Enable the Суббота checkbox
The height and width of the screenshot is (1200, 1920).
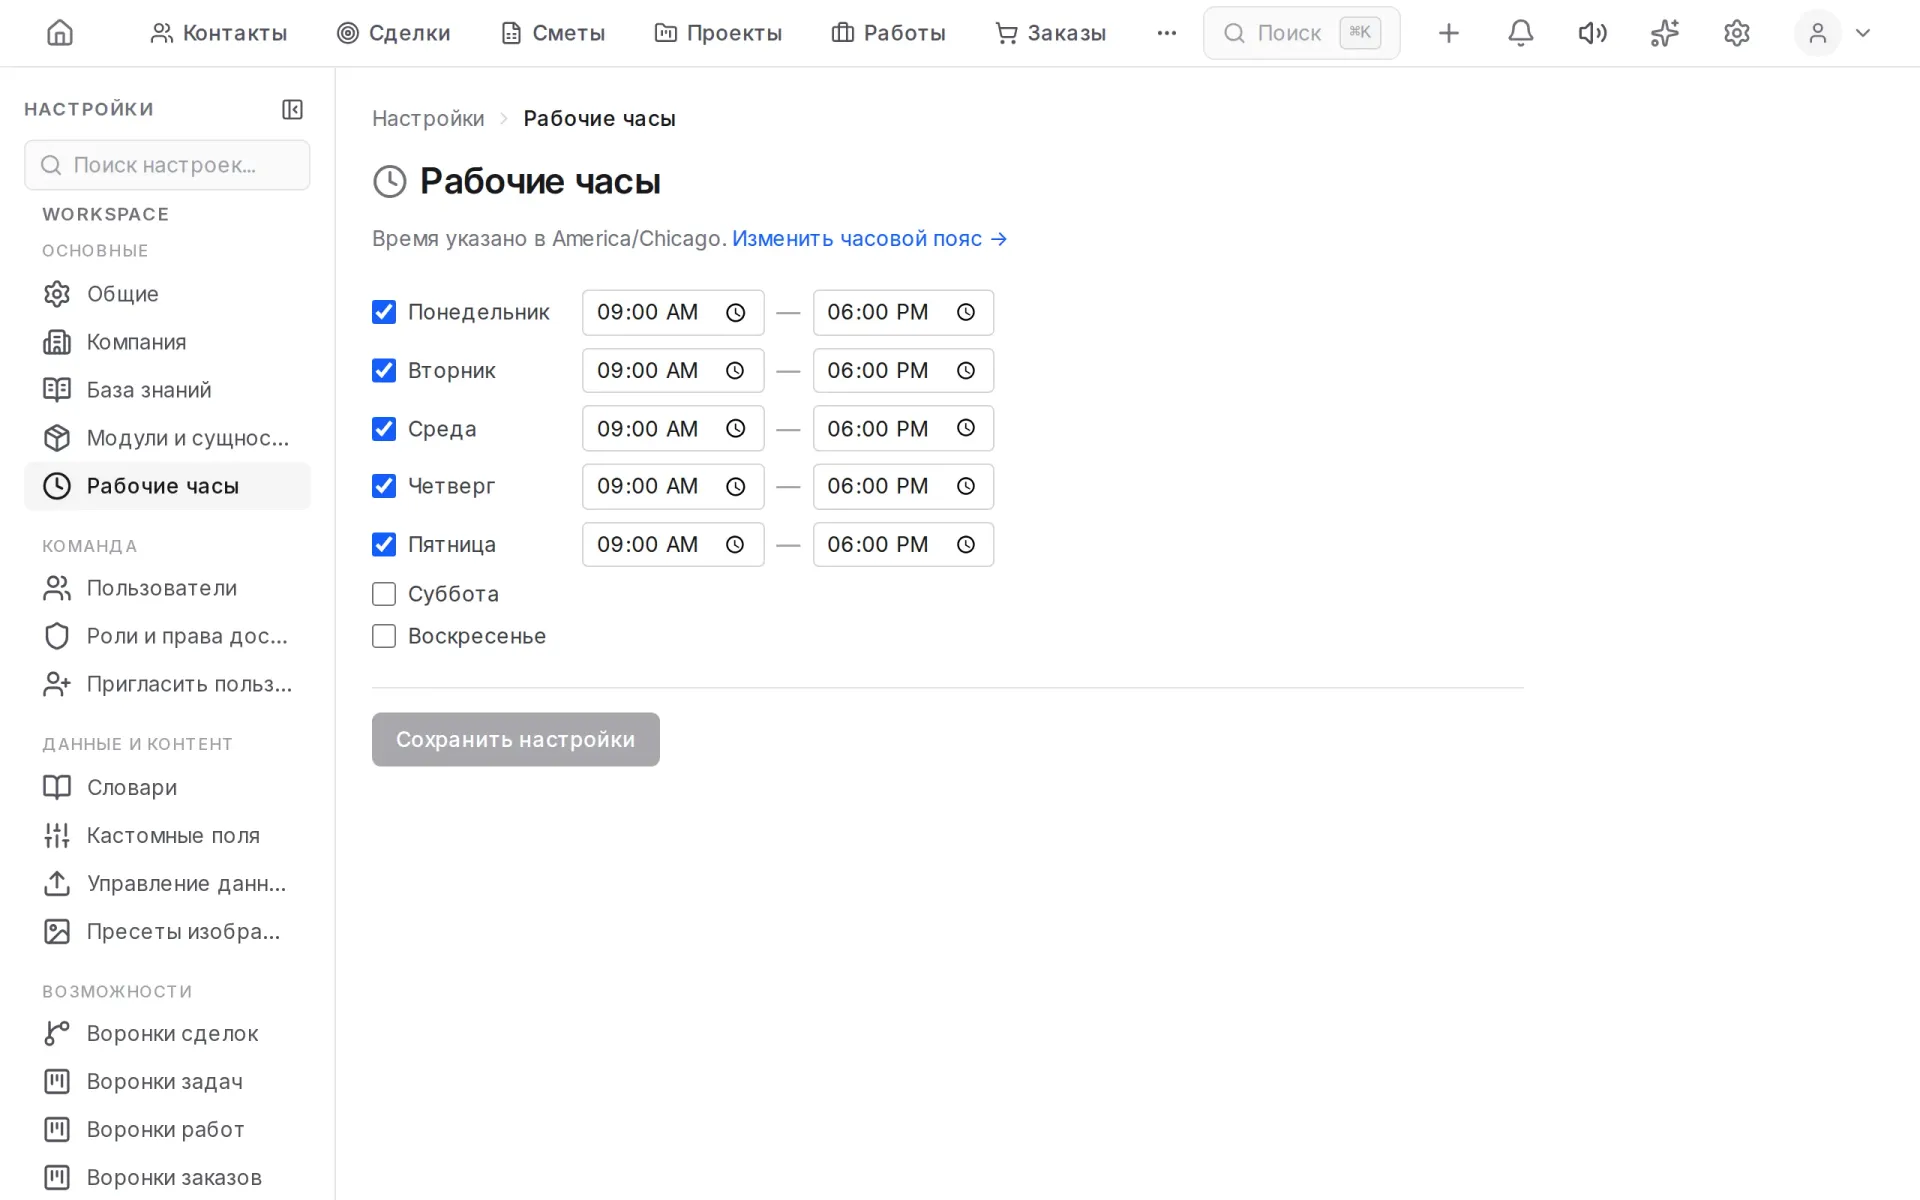point(384,594)
